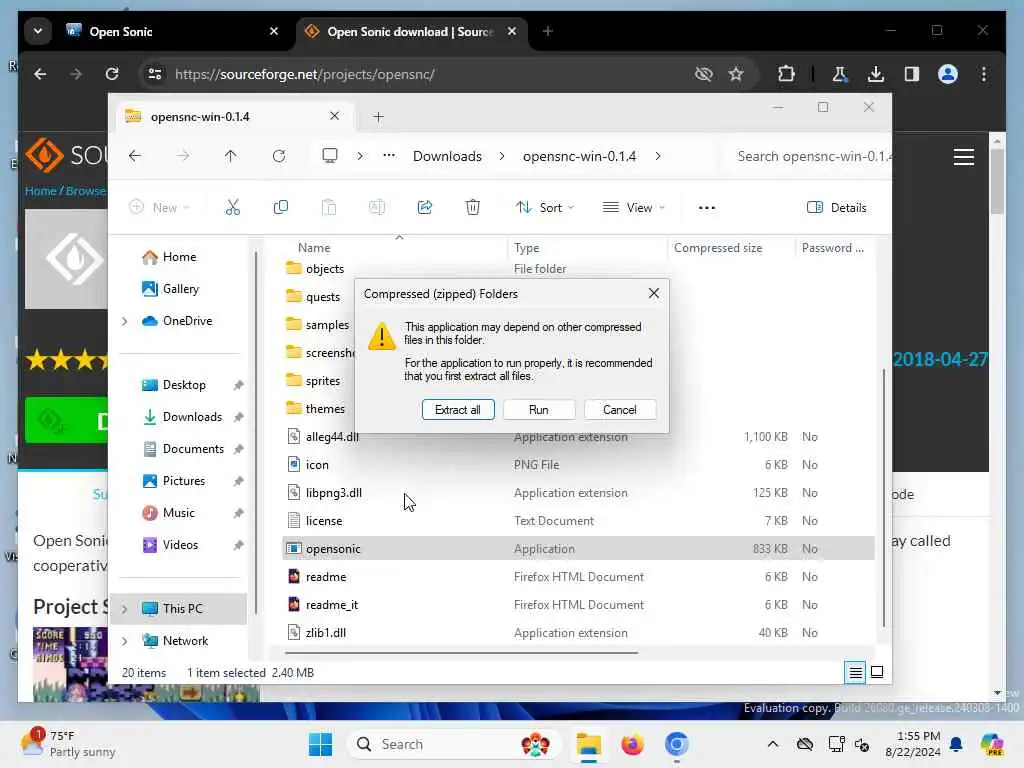Screen dimensions: 1024x768
Task: Expand hidden path ellipsis in address bar
Action: (x=389, y=156)
